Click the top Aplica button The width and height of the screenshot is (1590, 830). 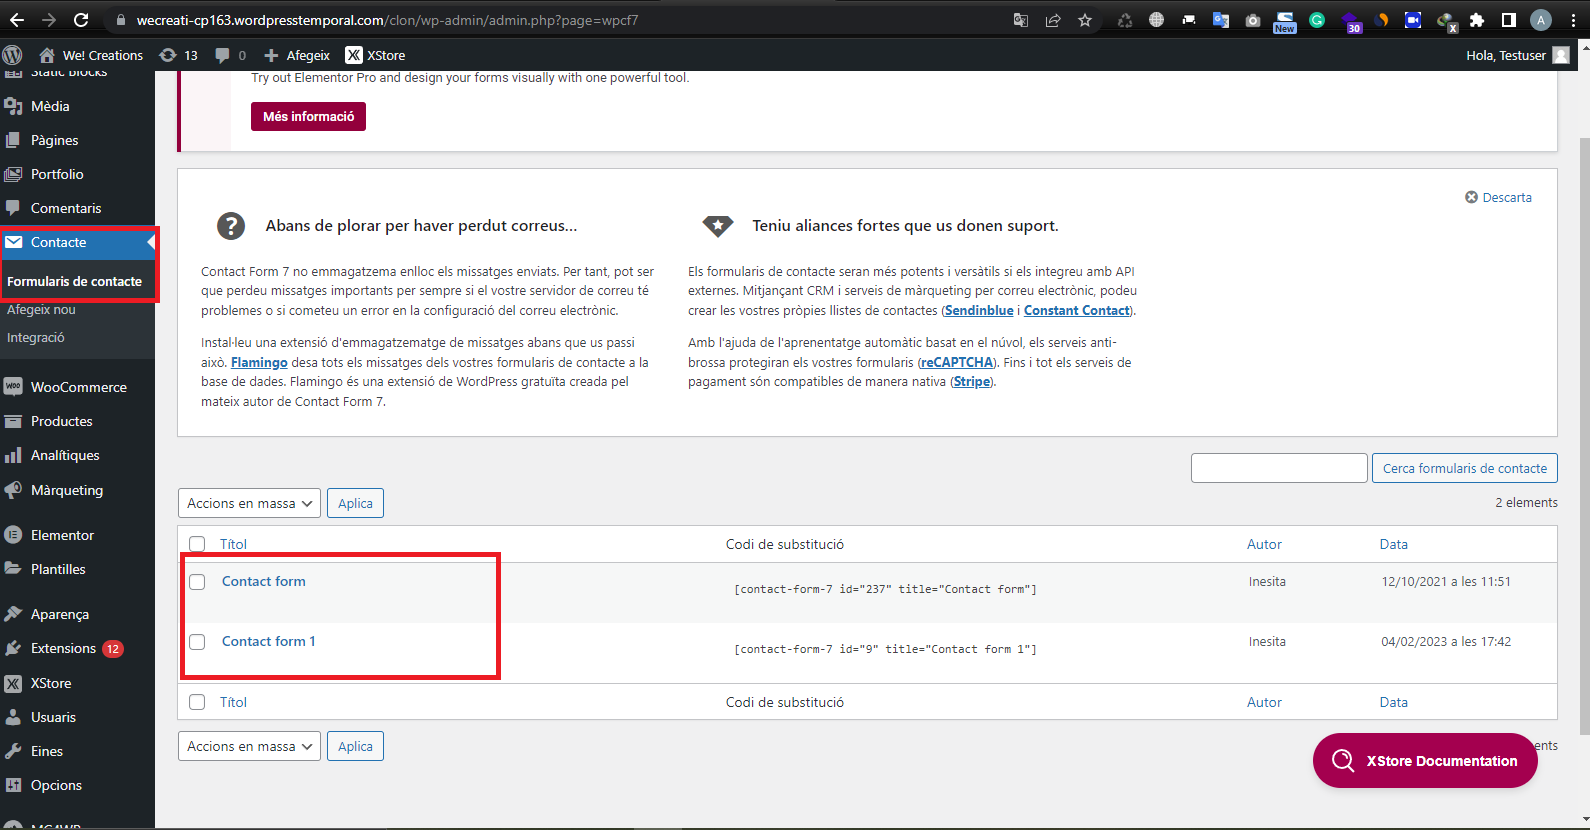point(355,503)
